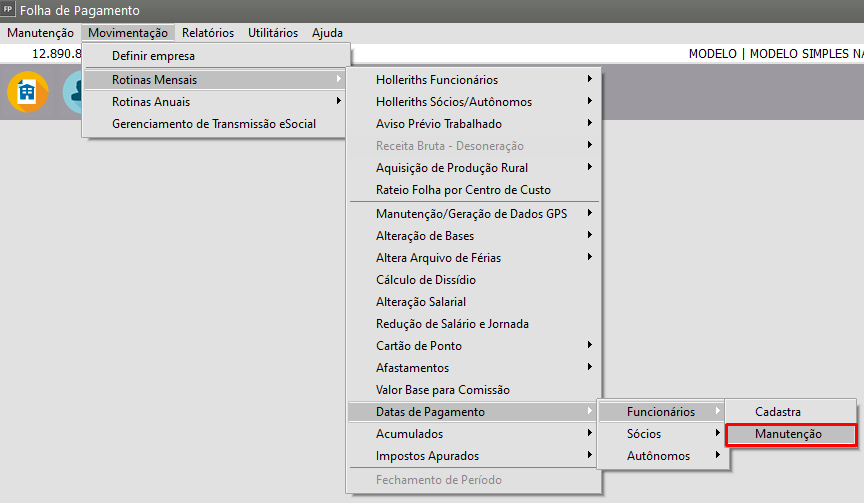Open the Relatórios menu

208,33
